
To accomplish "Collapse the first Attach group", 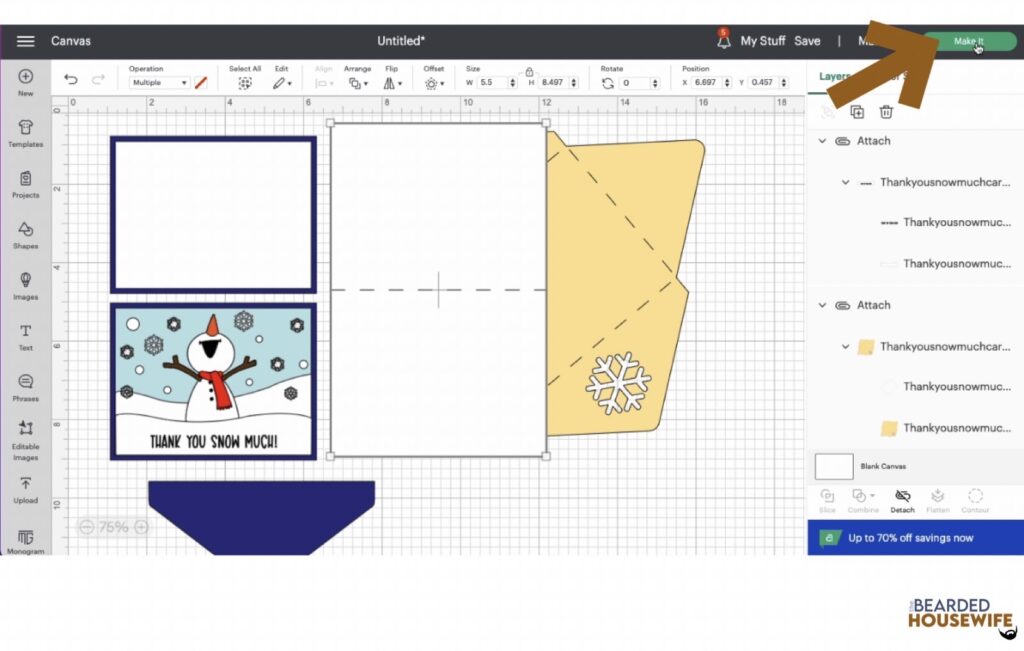I will tap(822, 141).
